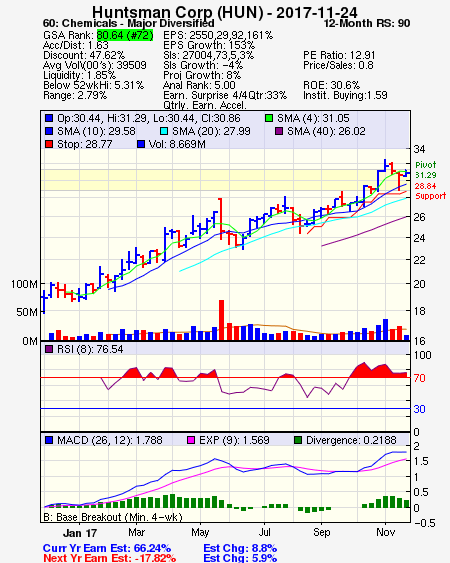
Task: Click the tall red volume spike bar in May
Action: pyautogui.click(x=222, y=320)
